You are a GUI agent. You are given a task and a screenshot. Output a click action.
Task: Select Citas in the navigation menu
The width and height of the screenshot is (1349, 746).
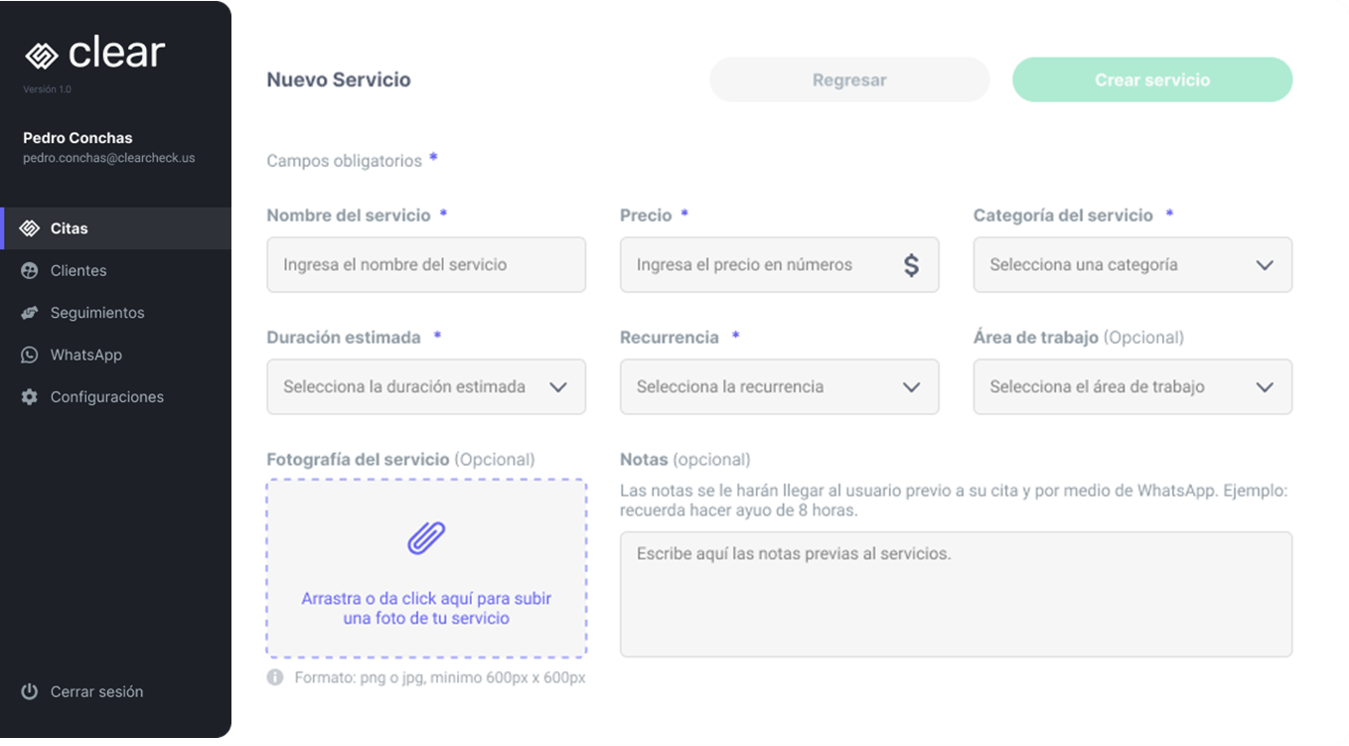(70, 227)
